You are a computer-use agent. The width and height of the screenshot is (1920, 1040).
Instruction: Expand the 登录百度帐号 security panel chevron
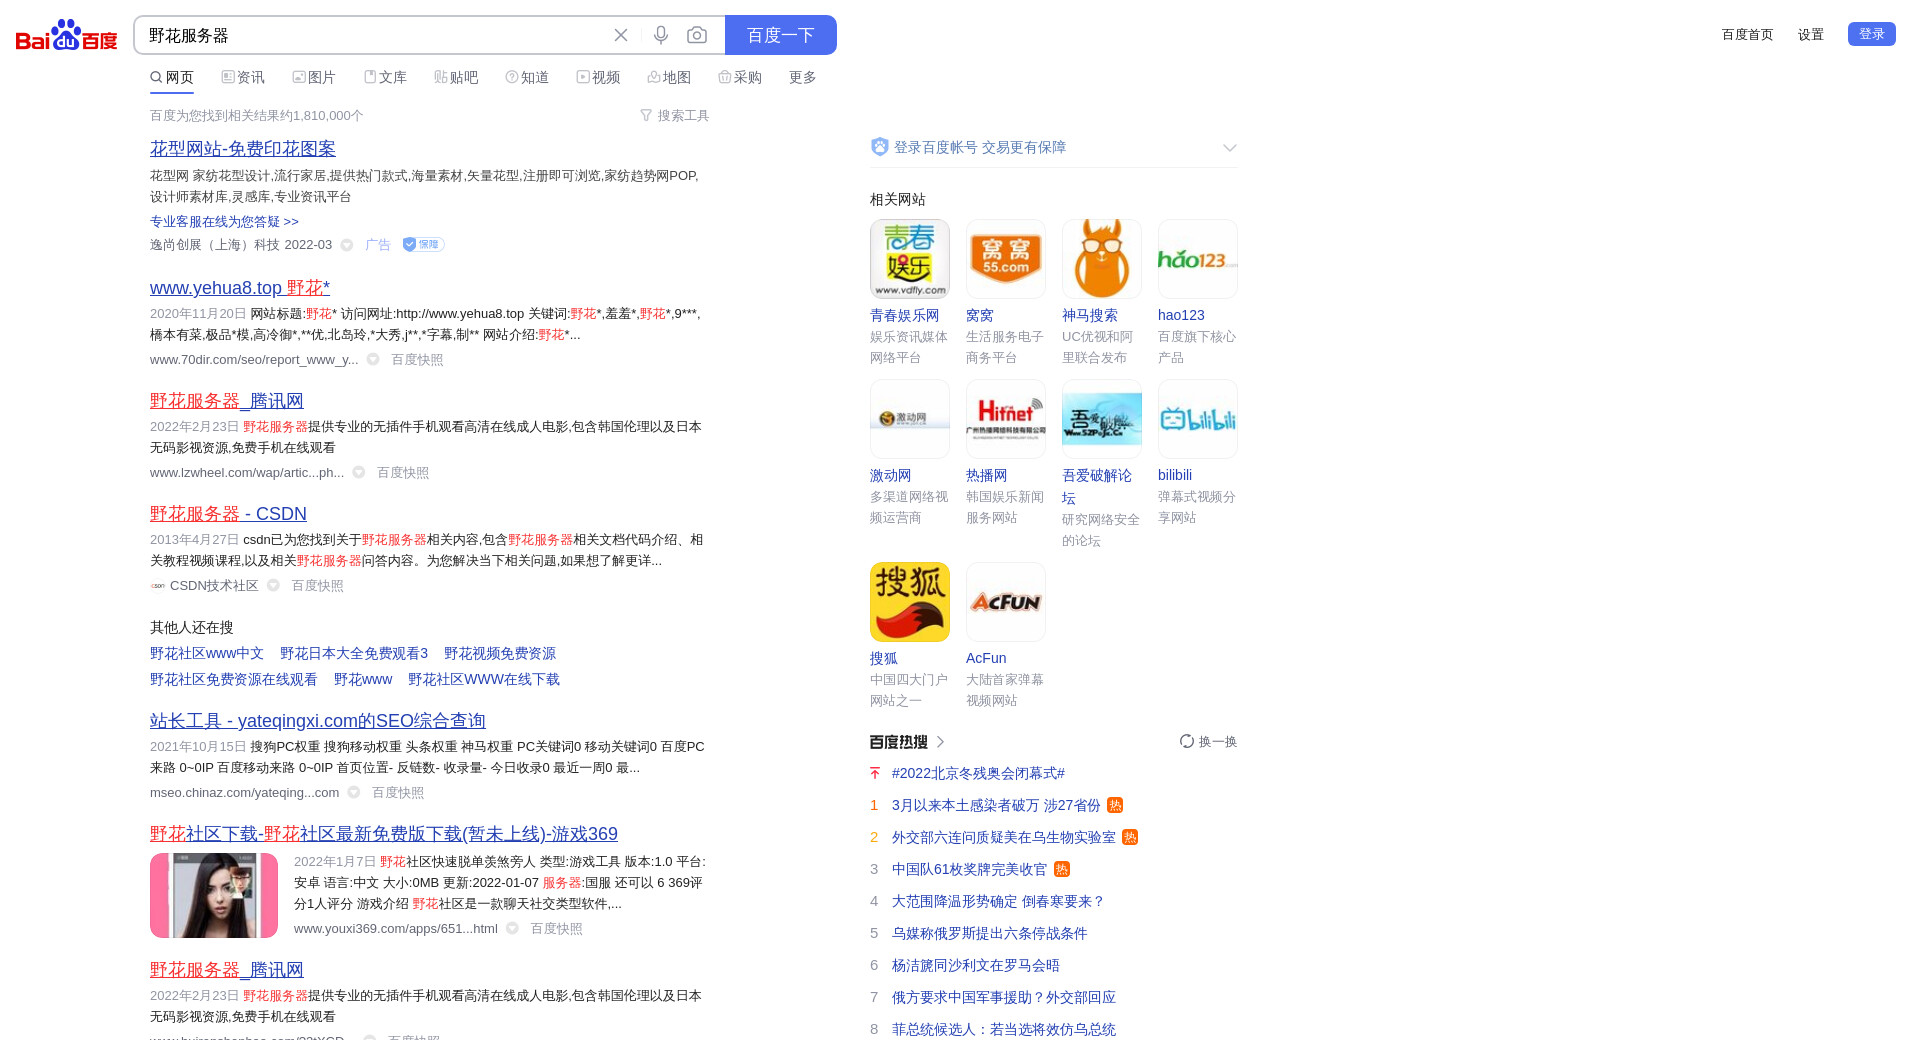click(1229, 148)
